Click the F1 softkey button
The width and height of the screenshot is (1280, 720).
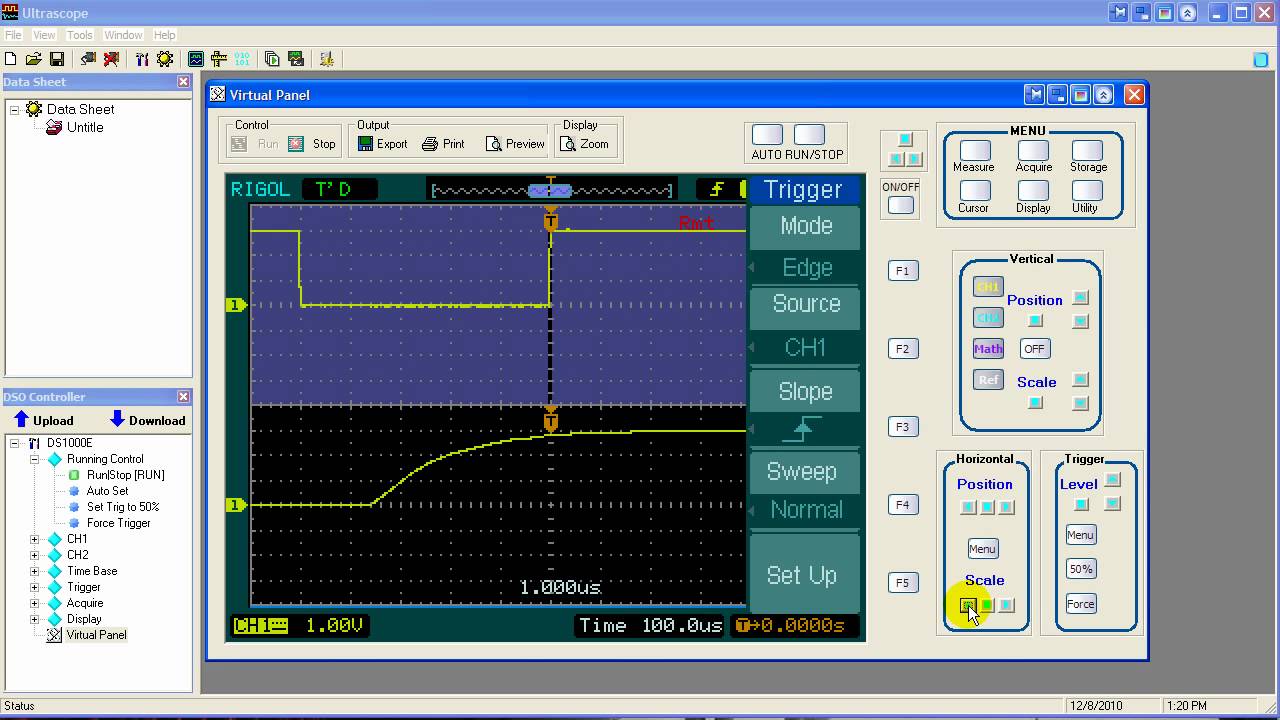(902, 270)
